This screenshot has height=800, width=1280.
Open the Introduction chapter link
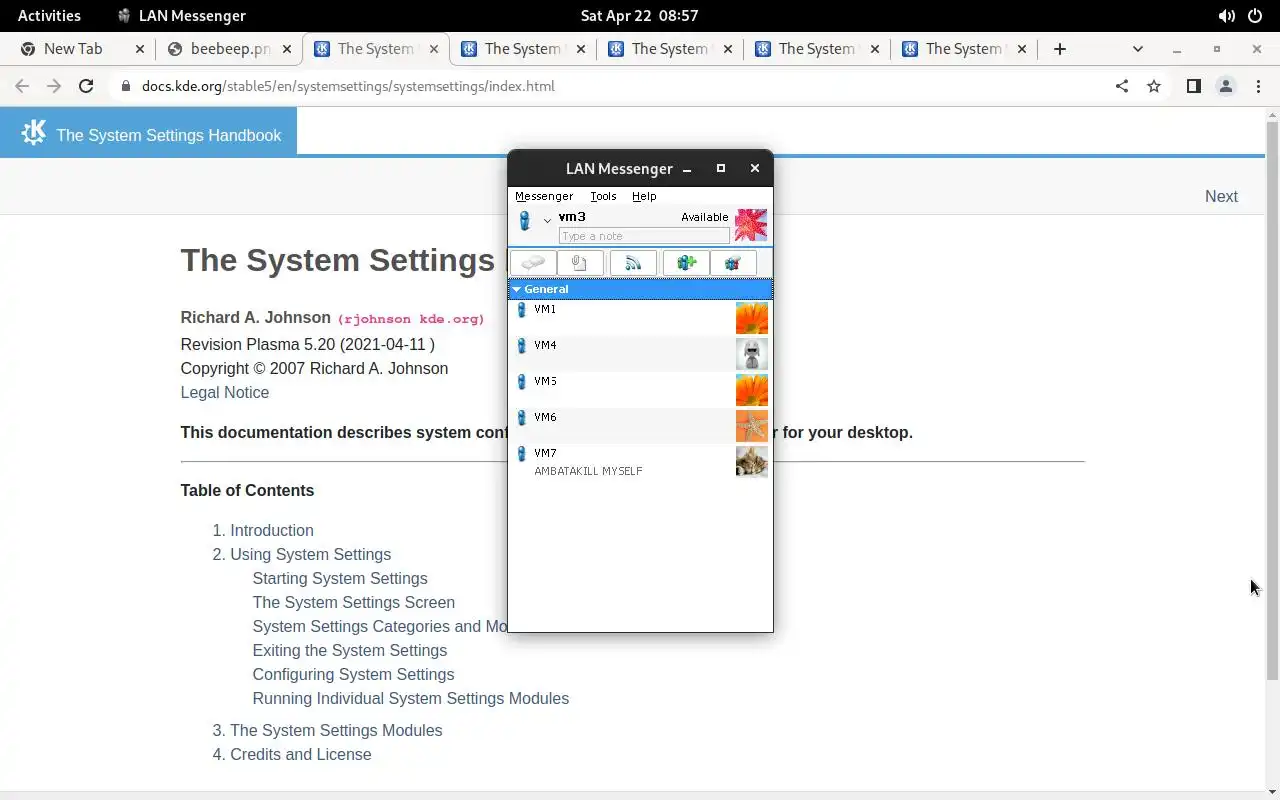pos(272,530)
